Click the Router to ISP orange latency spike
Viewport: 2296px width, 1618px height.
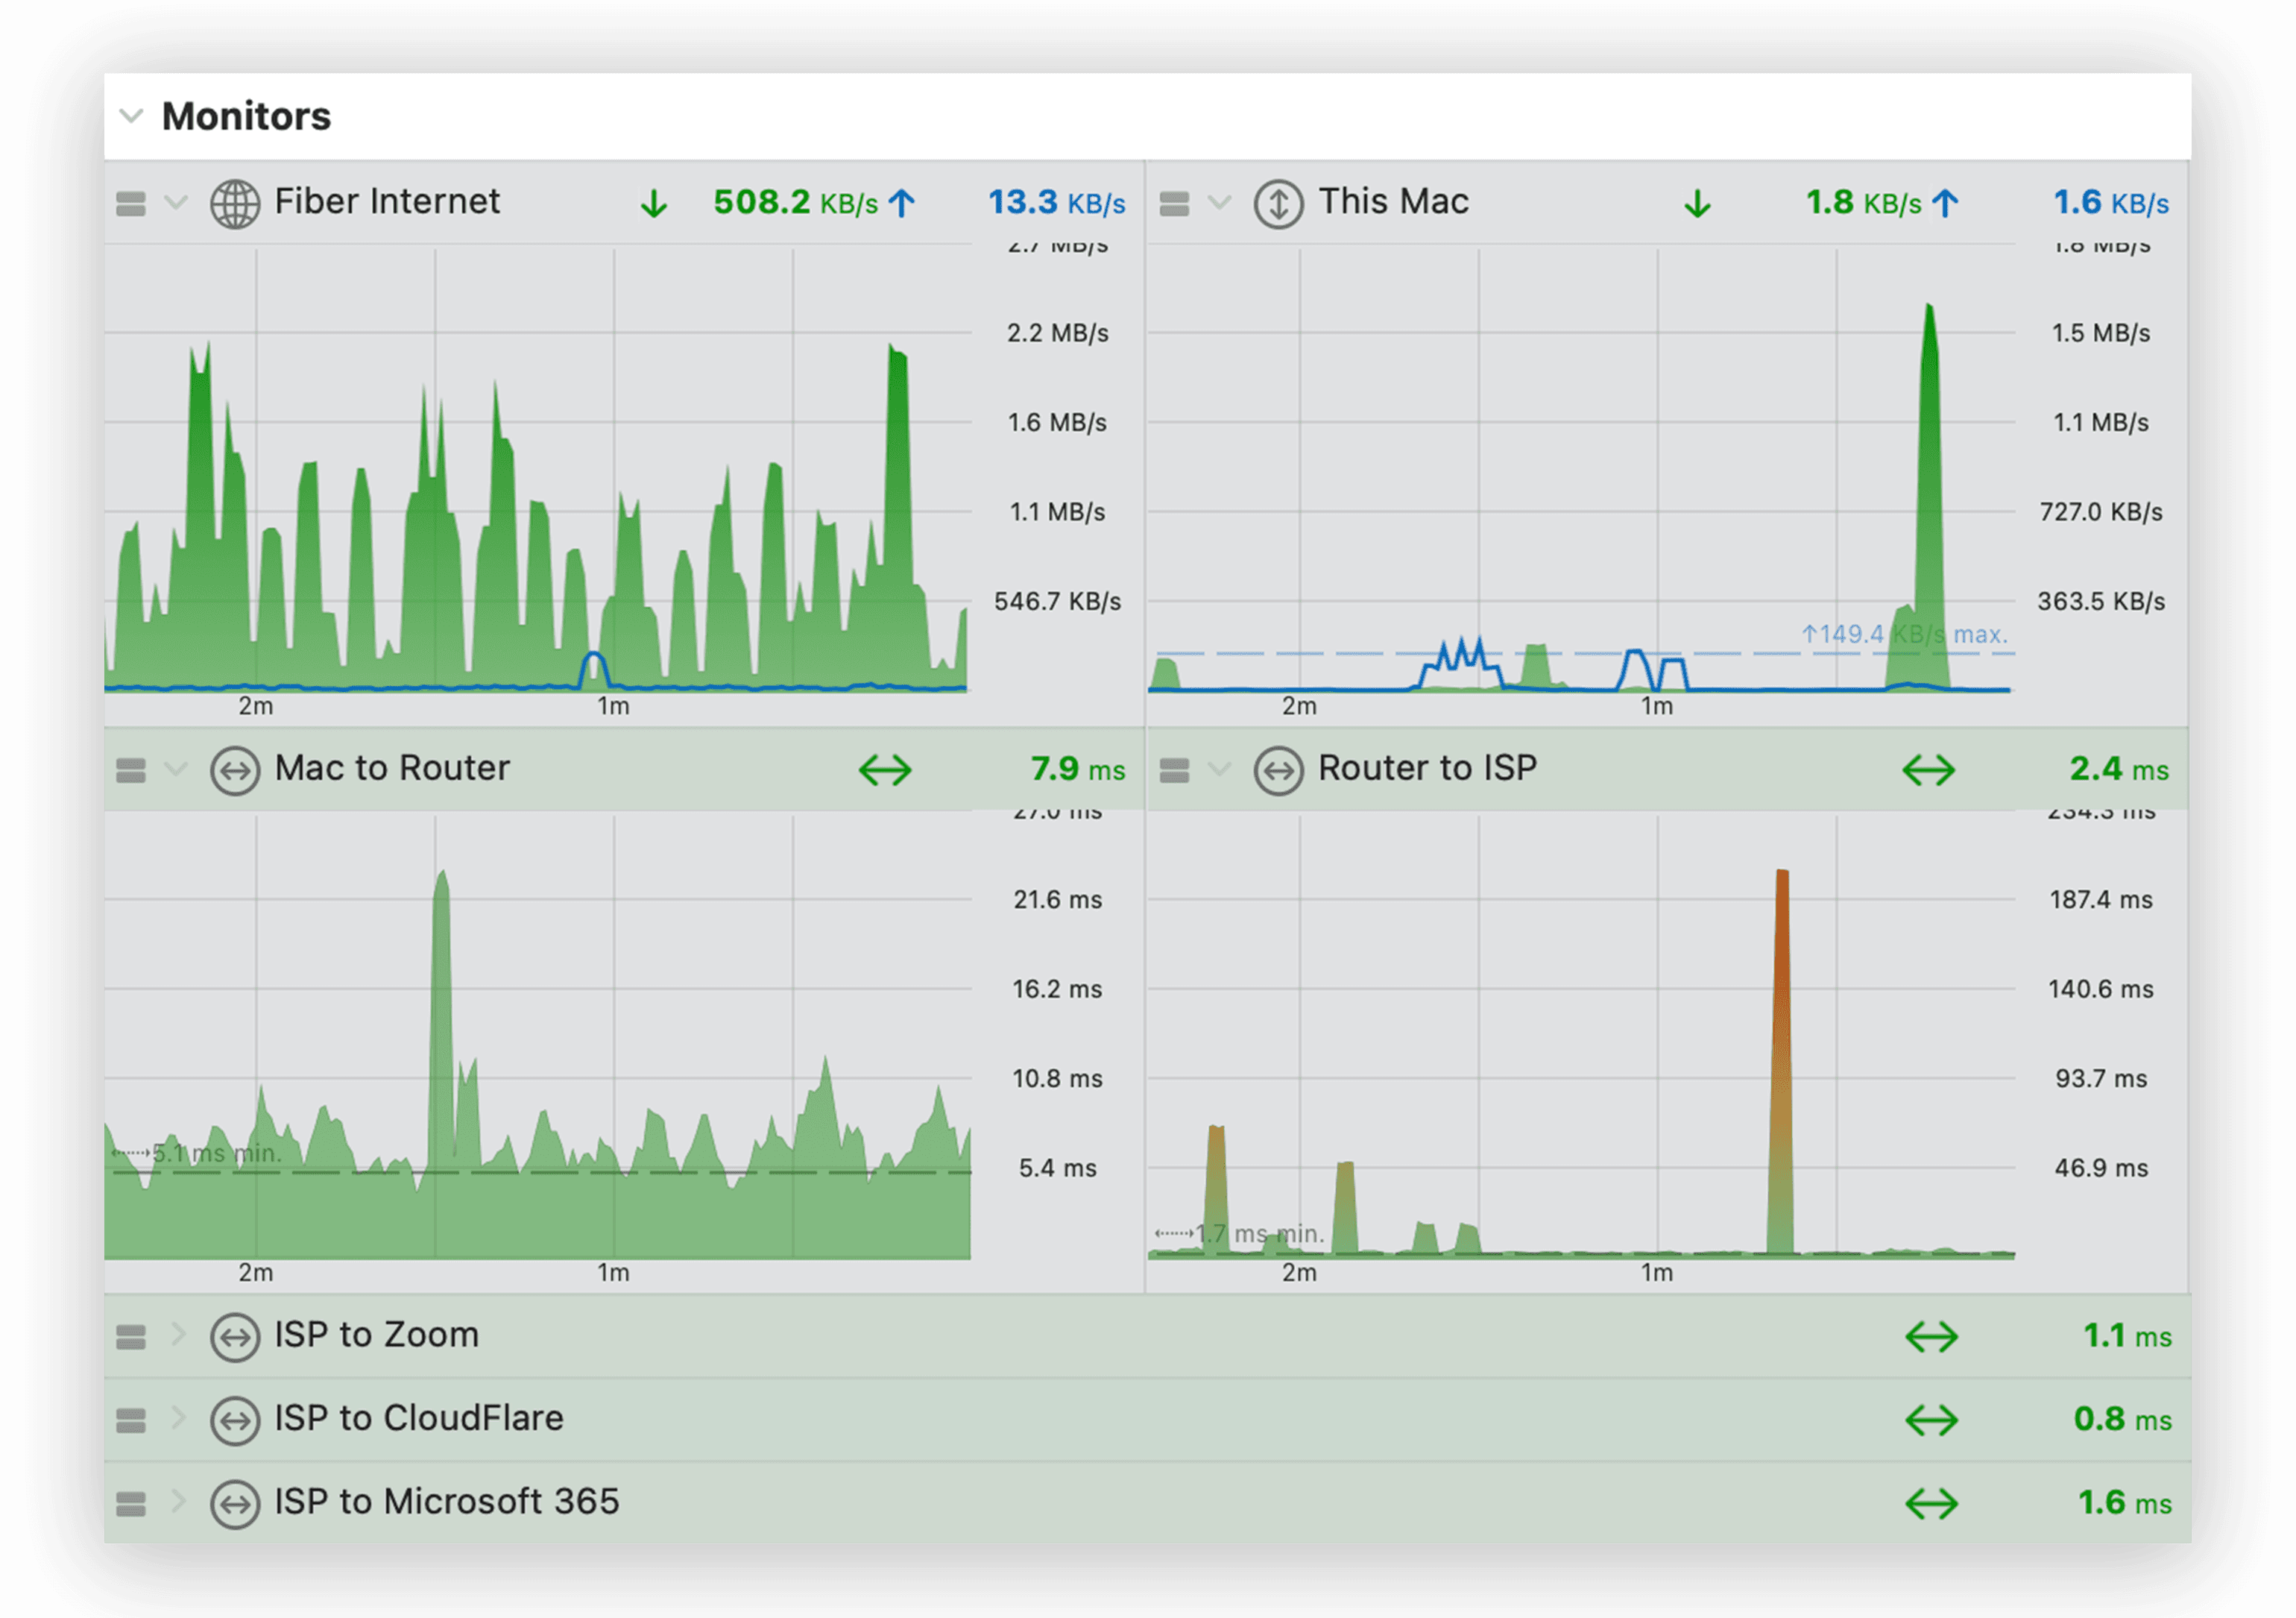pos(1781,1060)
